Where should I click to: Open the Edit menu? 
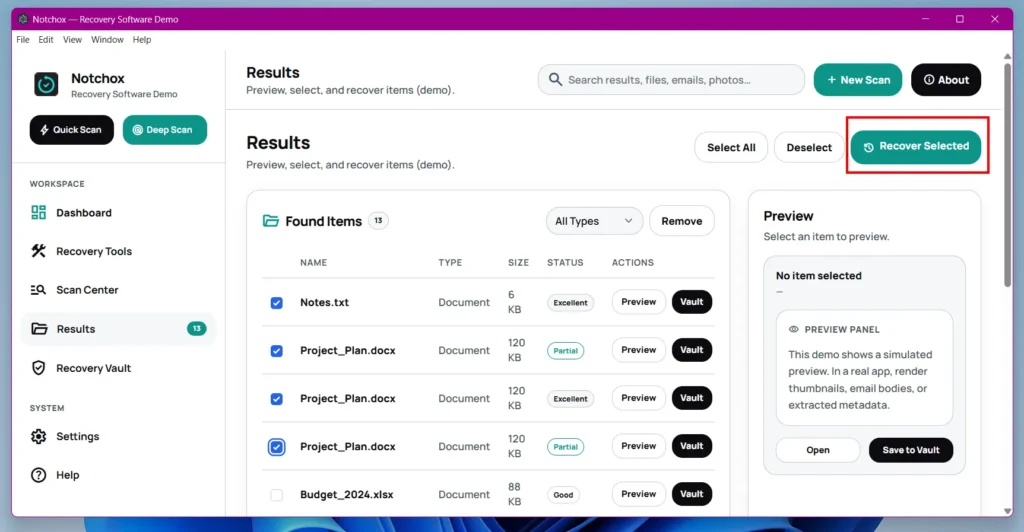pos(46,39)
